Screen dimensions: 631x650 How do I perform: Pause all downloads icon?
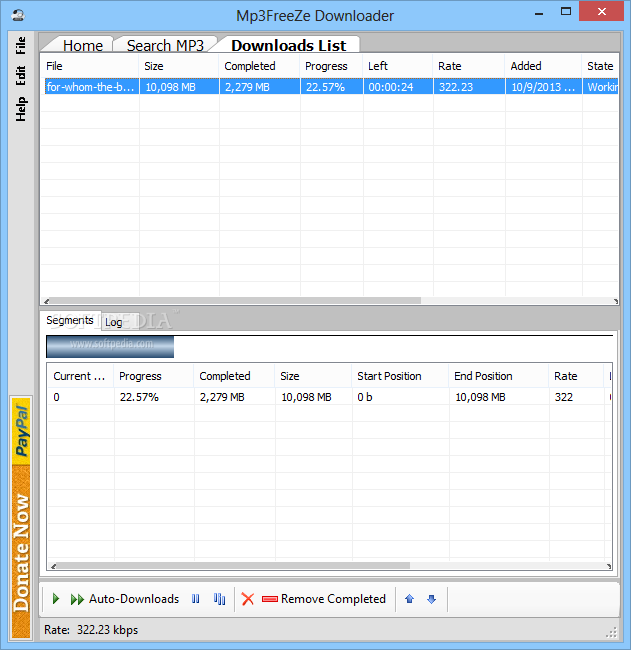pyautogui.click(x=219, y=599)
